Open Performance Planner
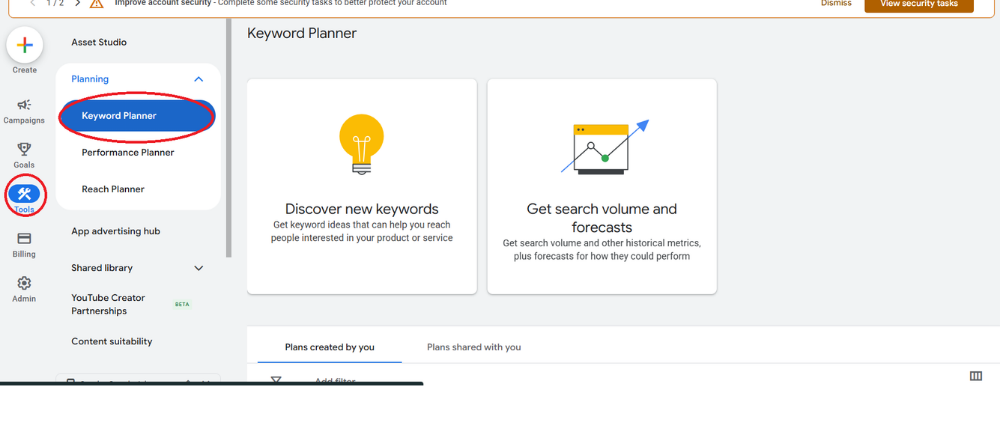Image resolution: width=1000 pixels, height=434 pixels. point(128,152)
